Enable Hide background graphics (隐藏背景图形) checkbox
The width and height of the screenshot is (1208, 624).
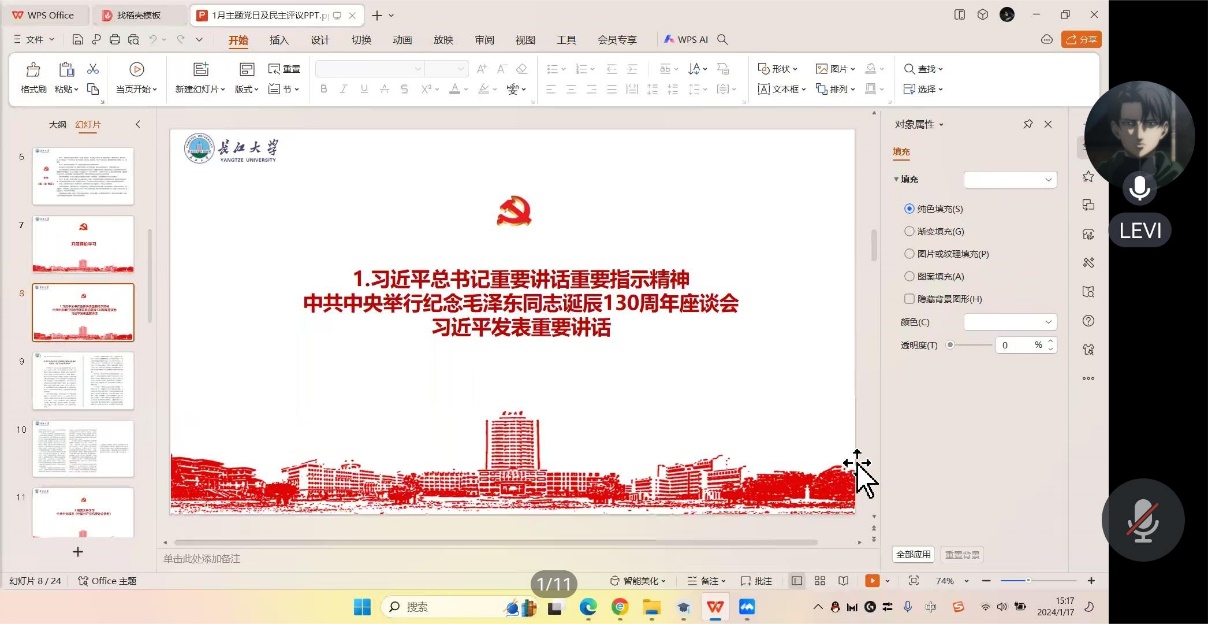tap(909, 299)
